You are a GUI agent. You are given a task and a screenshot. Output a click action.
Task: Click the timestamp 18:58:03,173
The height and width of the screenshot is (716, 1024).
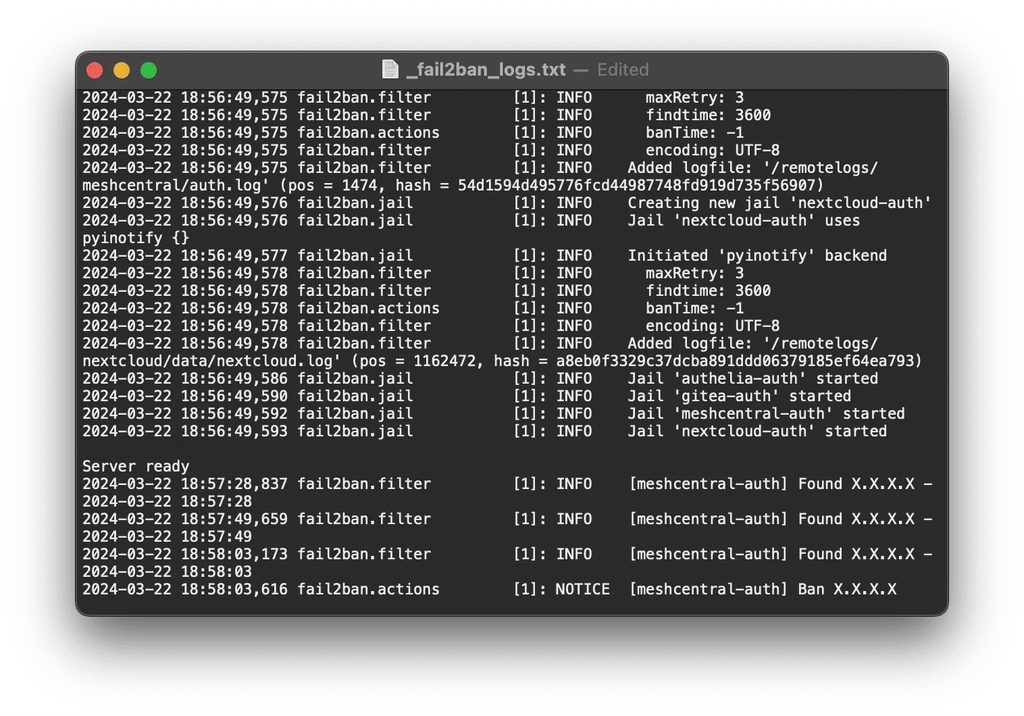(x=234, y=554)
